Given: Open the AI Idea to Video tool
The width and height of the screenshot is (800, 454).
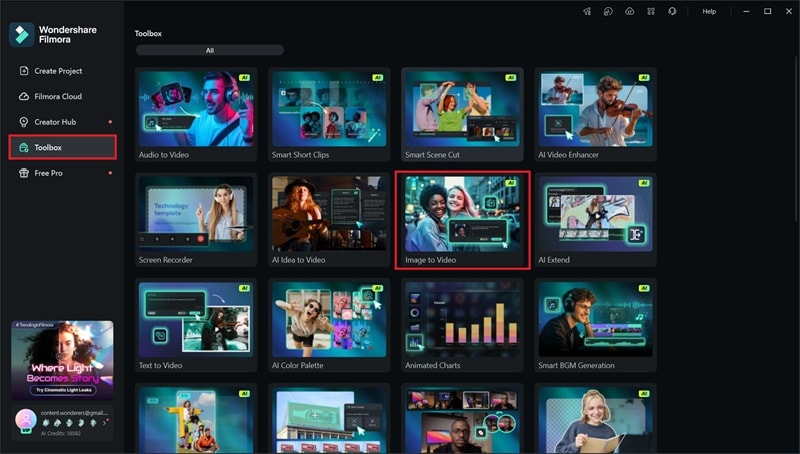Looking at the screenshot, I should (329, 220).
